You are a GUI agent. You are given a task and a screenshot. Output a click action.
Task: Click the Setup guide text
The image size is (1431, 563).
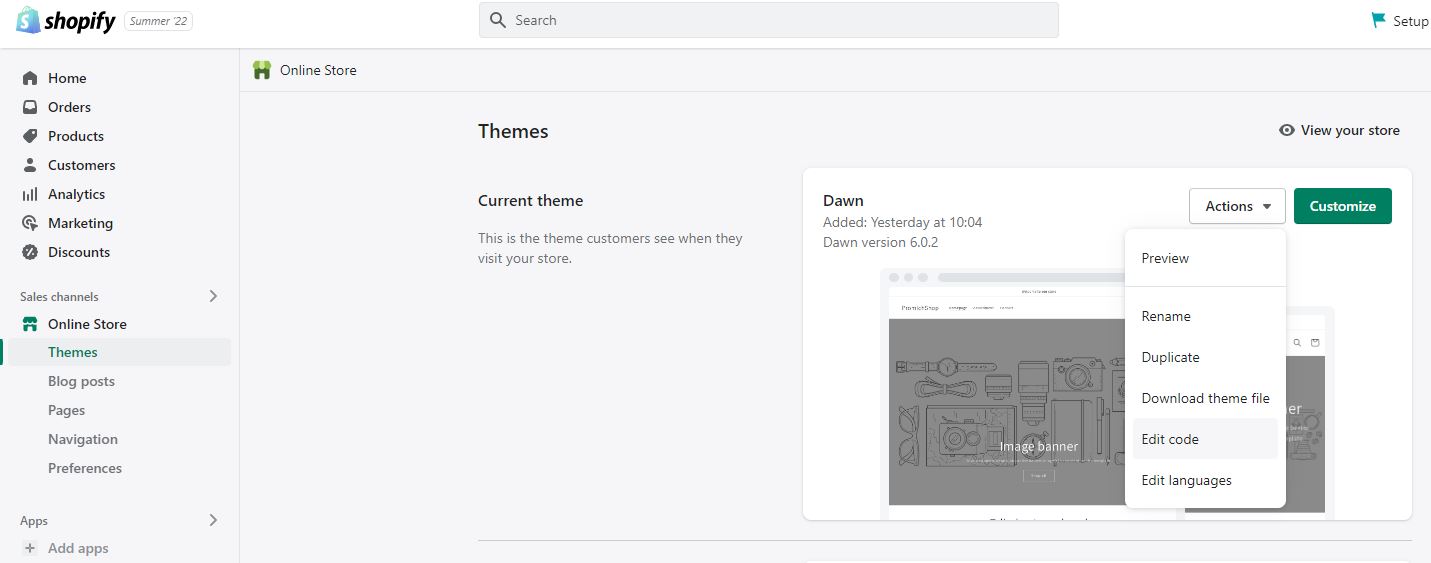(x=1411, y=21)
